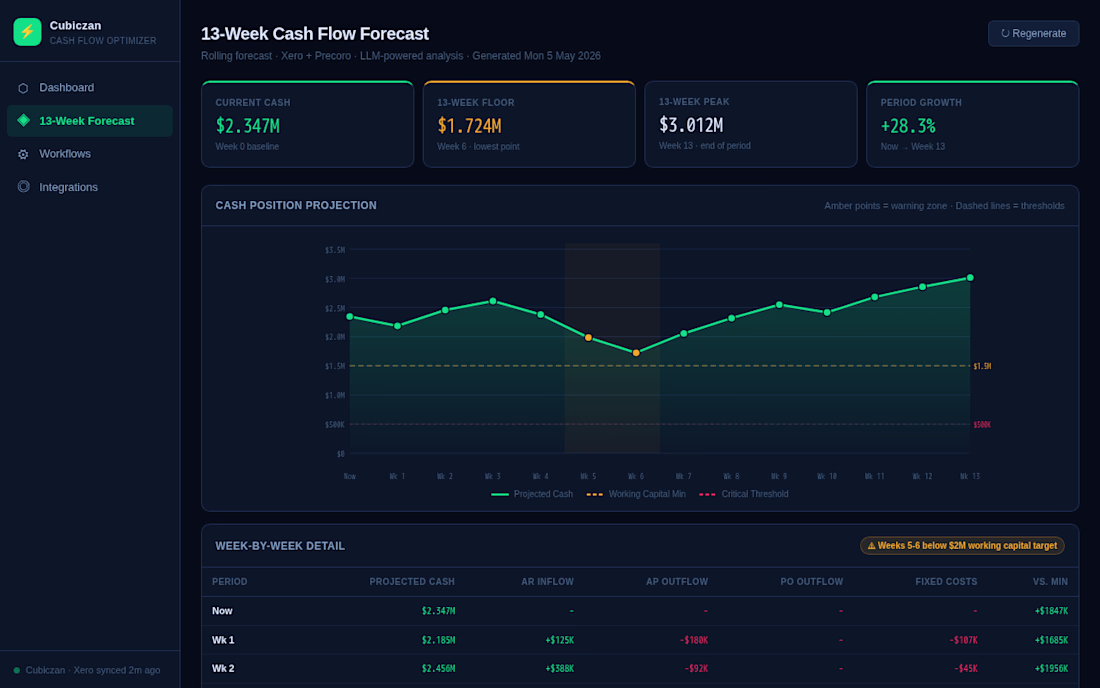Click the -$180K AP outflow cell

[x=694, y=640]
